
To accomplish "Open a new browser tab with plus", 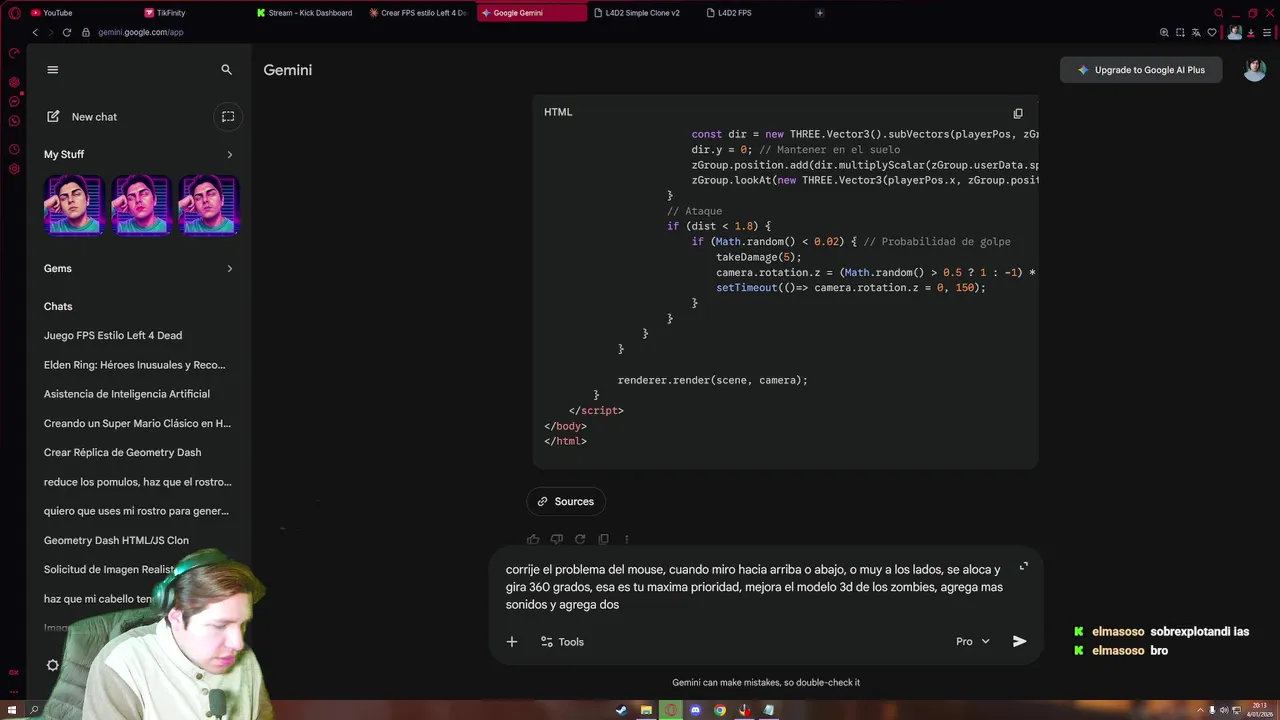I will [819, 13].
